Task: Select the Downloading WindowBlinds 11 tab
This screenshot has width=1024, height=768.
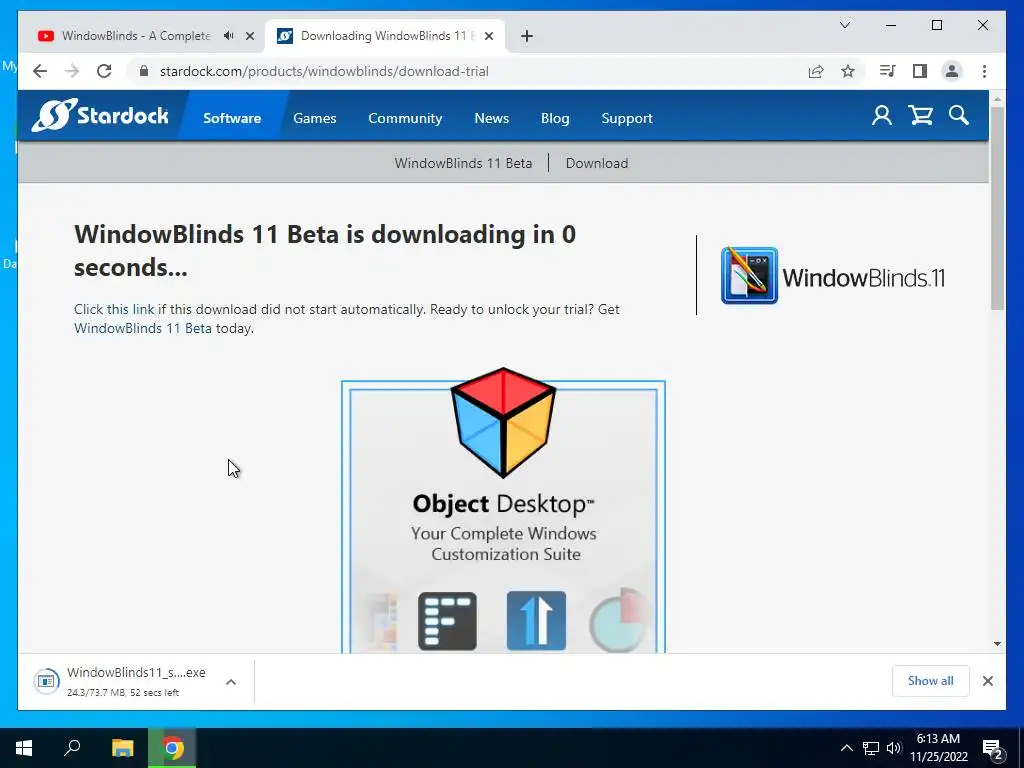Action: tap(384, 36)
